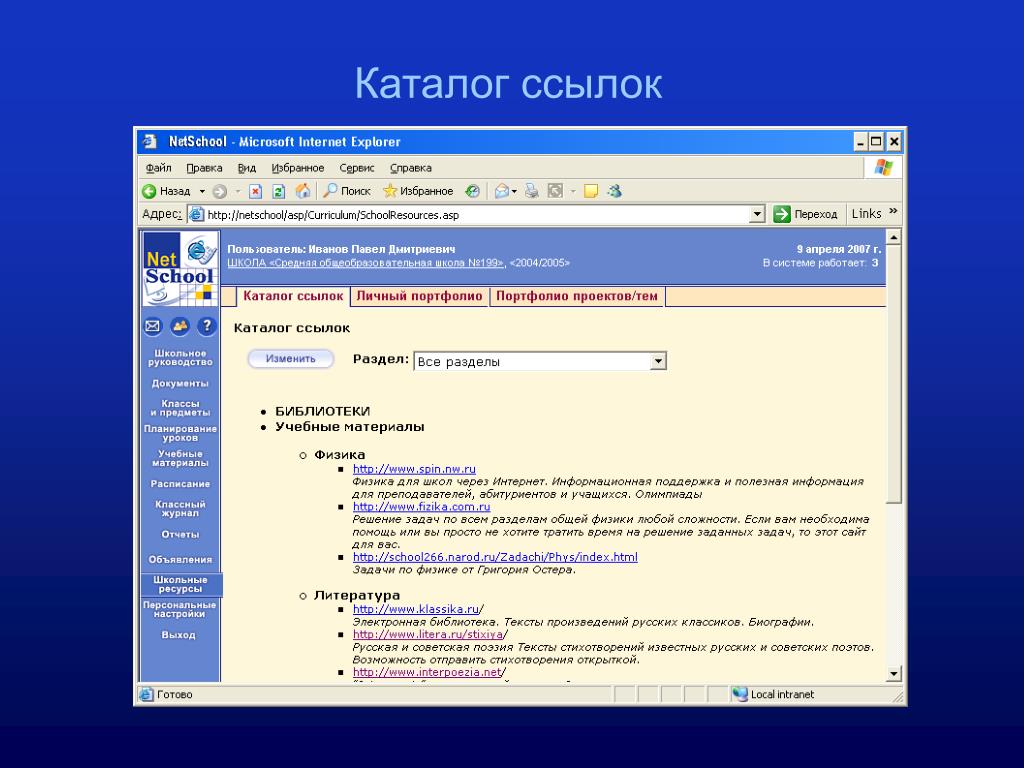Open mail envelope icon in NetSchool sidebar

[152, 326]
